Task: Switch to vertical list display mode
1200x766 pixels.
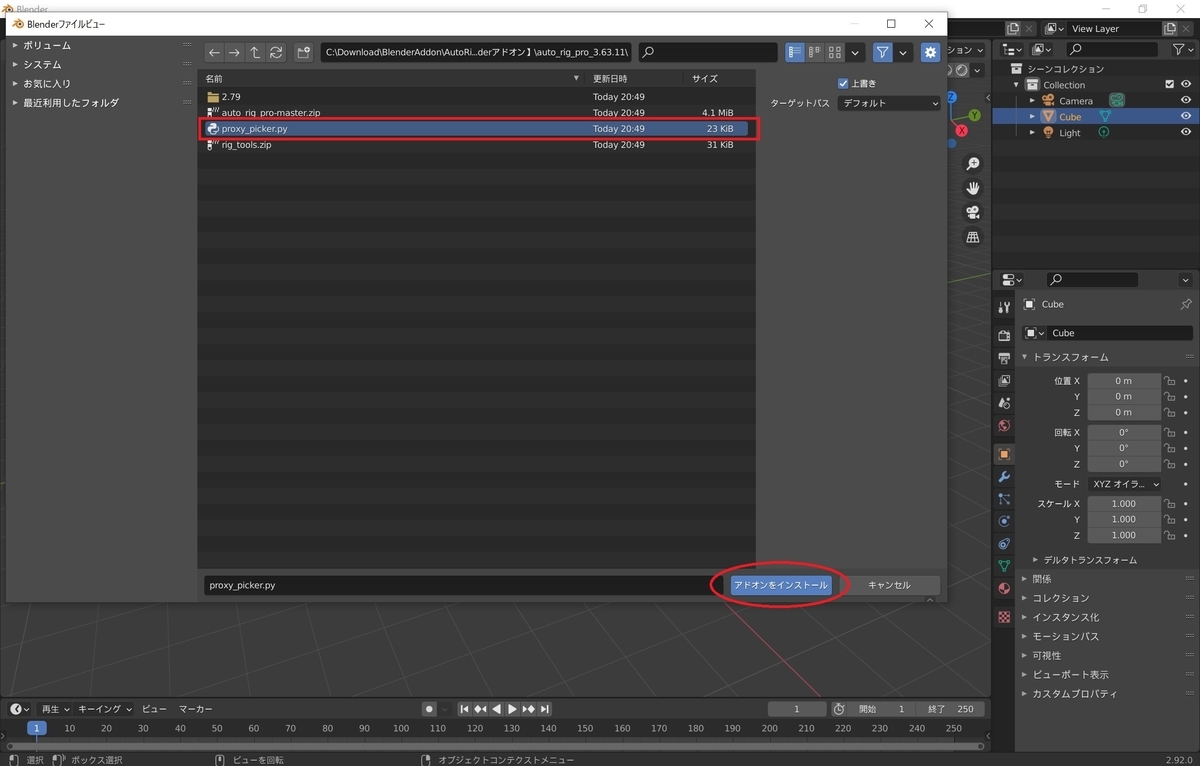Action: coord(796,52)
